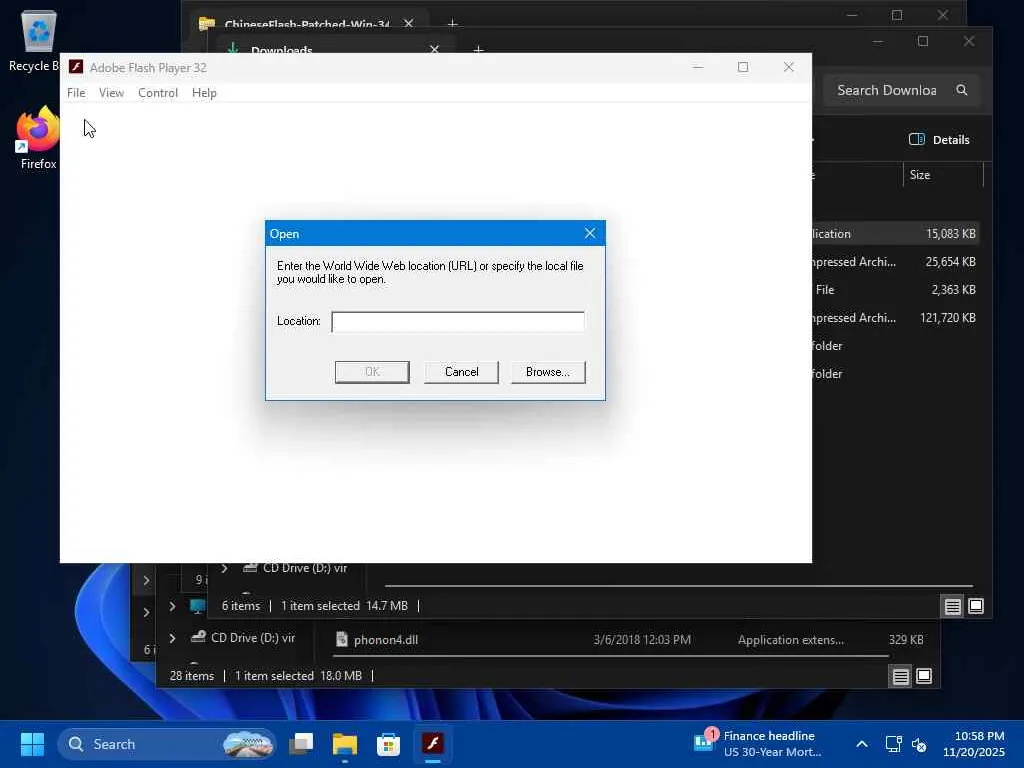Screen dimensions: 1024x768
Task: Switch bottom Explorer window to details view
Action: [901, 677]
